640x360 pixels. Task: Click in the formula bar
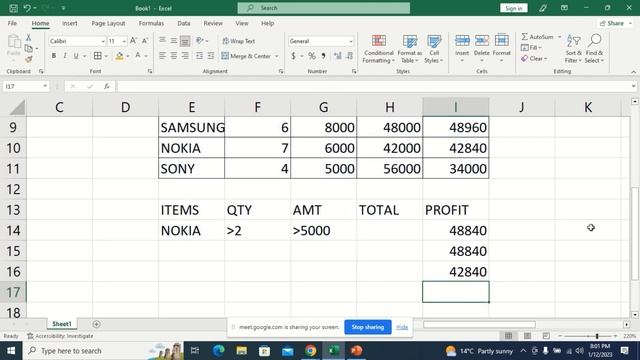click(373, 86)
